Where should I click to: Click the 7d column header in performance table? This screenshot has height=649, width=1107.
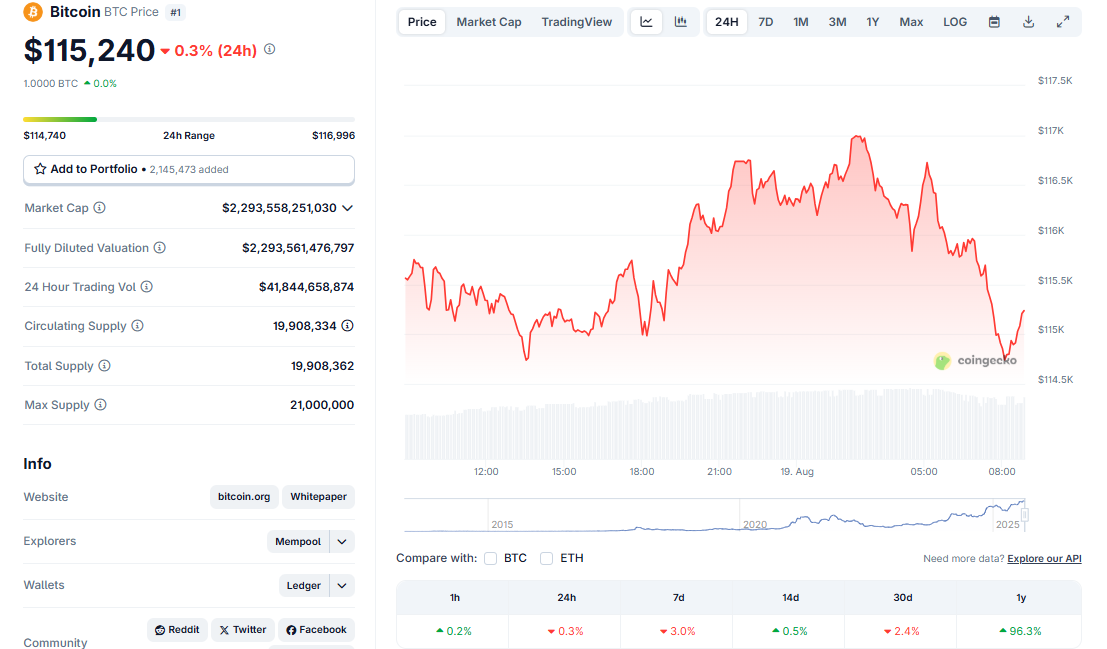click(x=678, y=597)
